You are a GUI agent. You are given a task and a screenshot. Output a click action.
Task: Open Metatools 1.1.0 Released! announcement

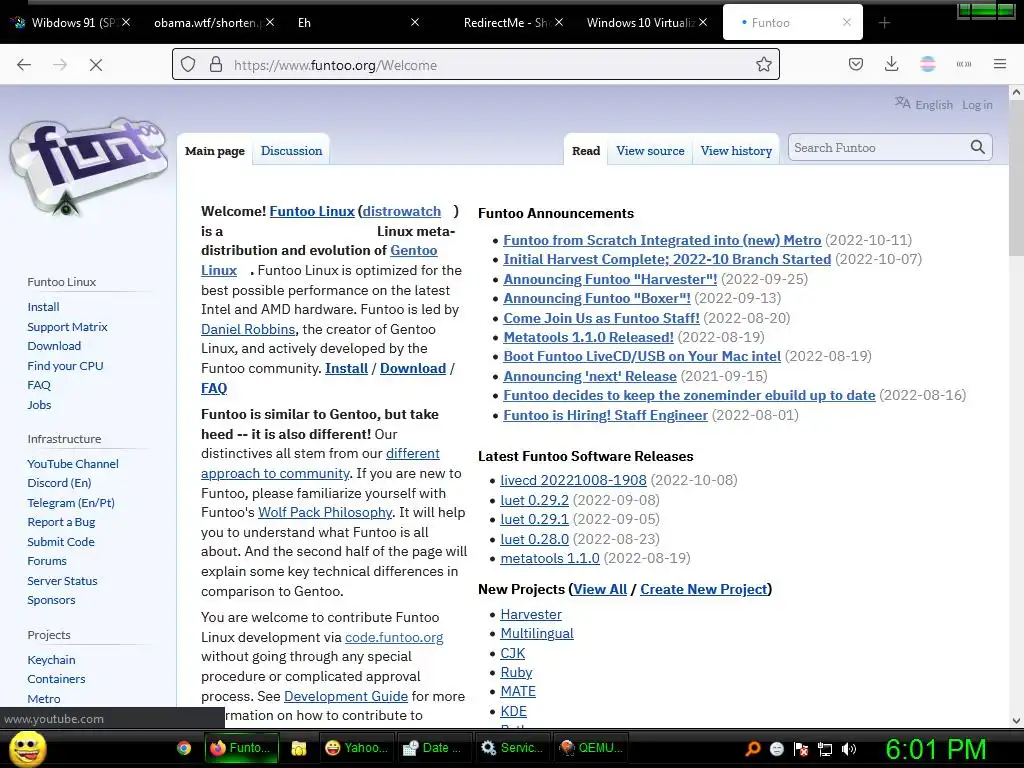point(588,337)
